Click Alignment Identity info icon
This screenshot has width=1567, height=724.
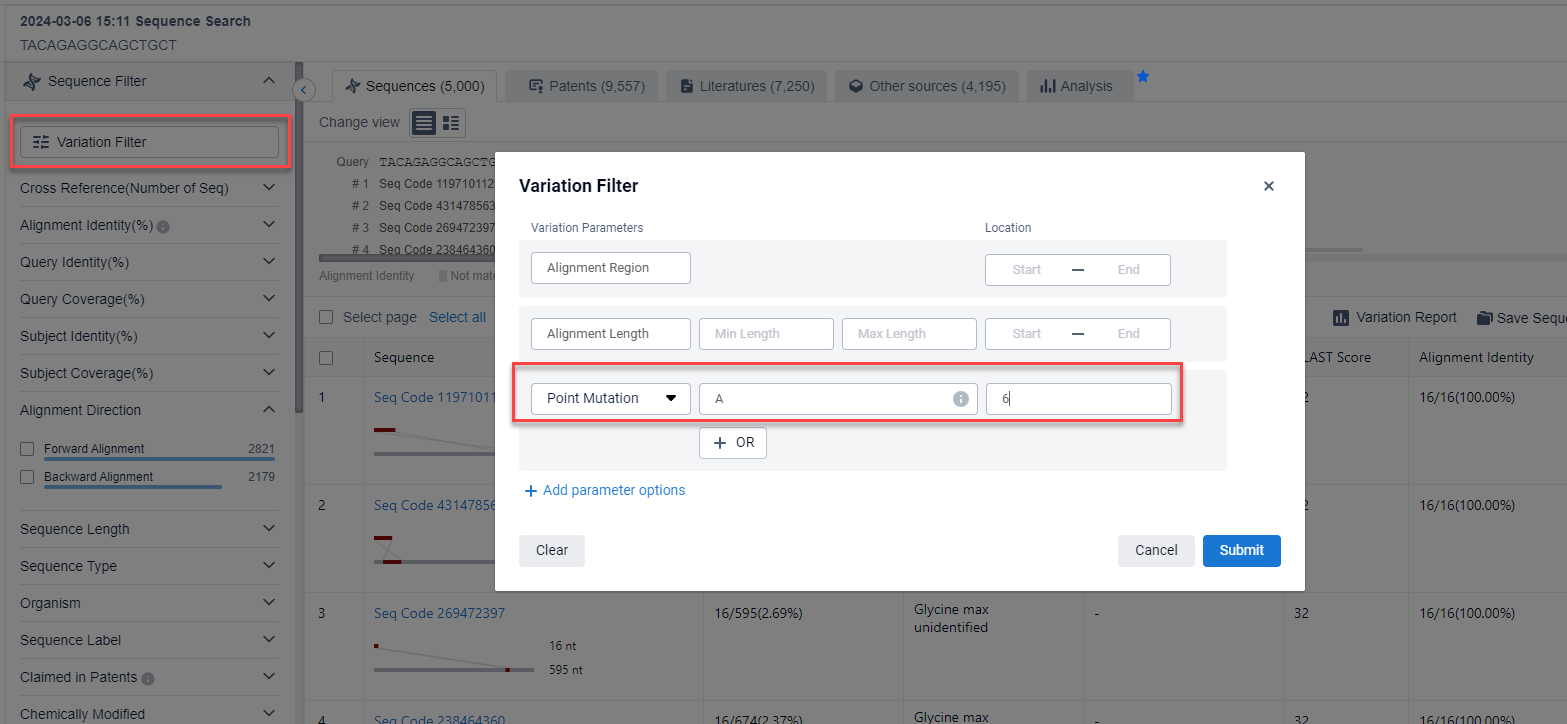click(163, 227)
